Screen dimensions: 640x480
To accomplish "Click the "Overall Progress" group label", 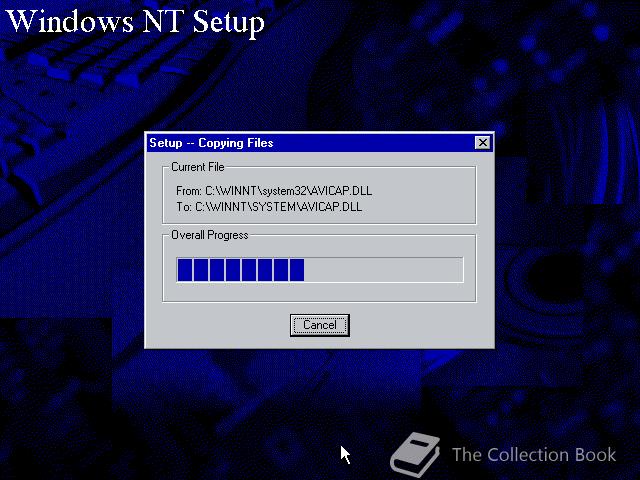I will (x=209, y=235).
